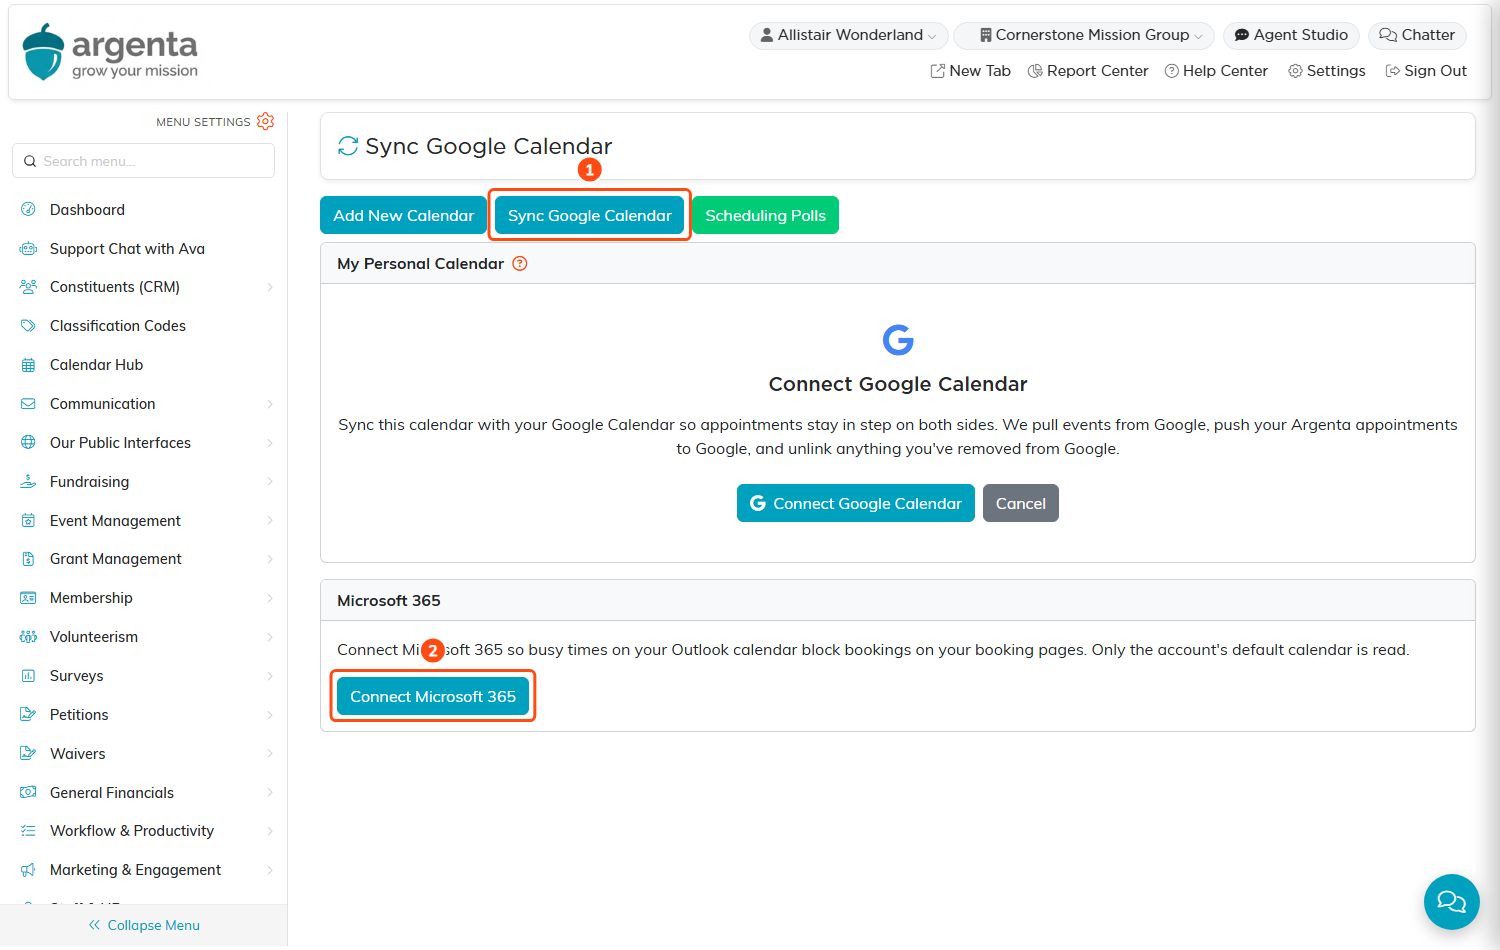The image size is (1500, 950).
Task: Click the Calendar Hub icon
Action: pyautogui.click(x=28, y=365)
